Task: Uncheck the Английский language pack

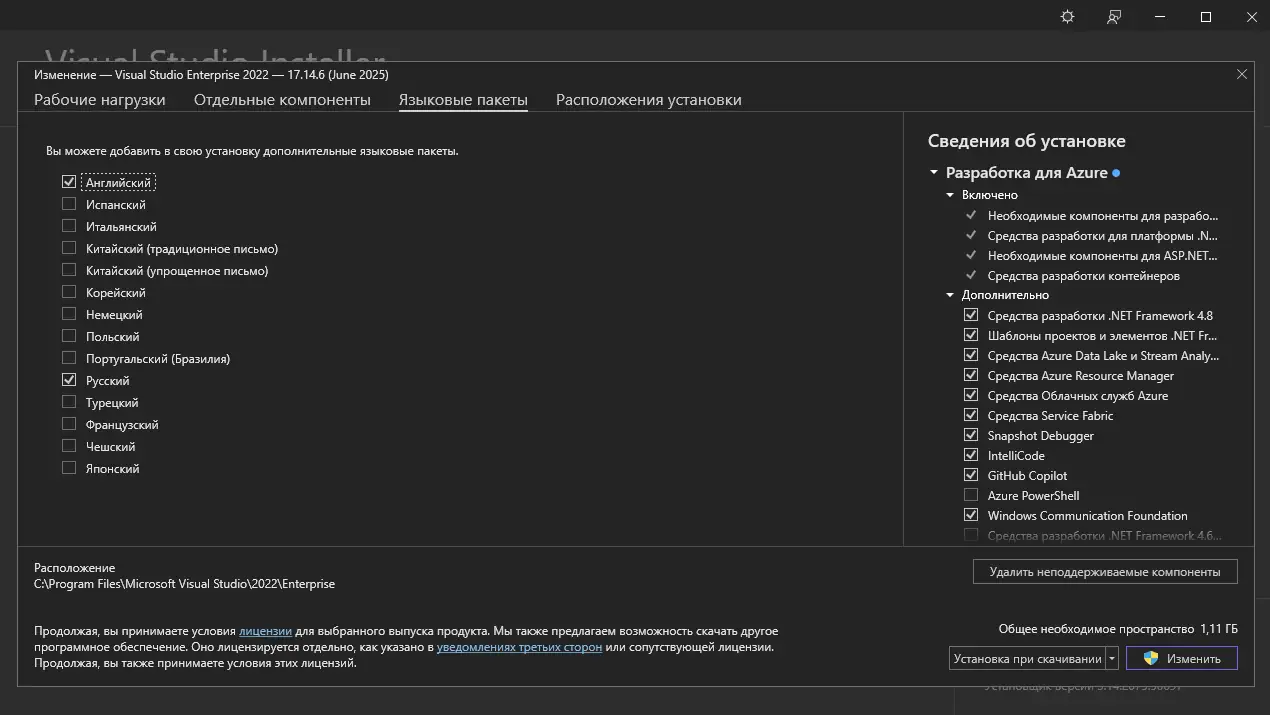Action: click(69, 182)
